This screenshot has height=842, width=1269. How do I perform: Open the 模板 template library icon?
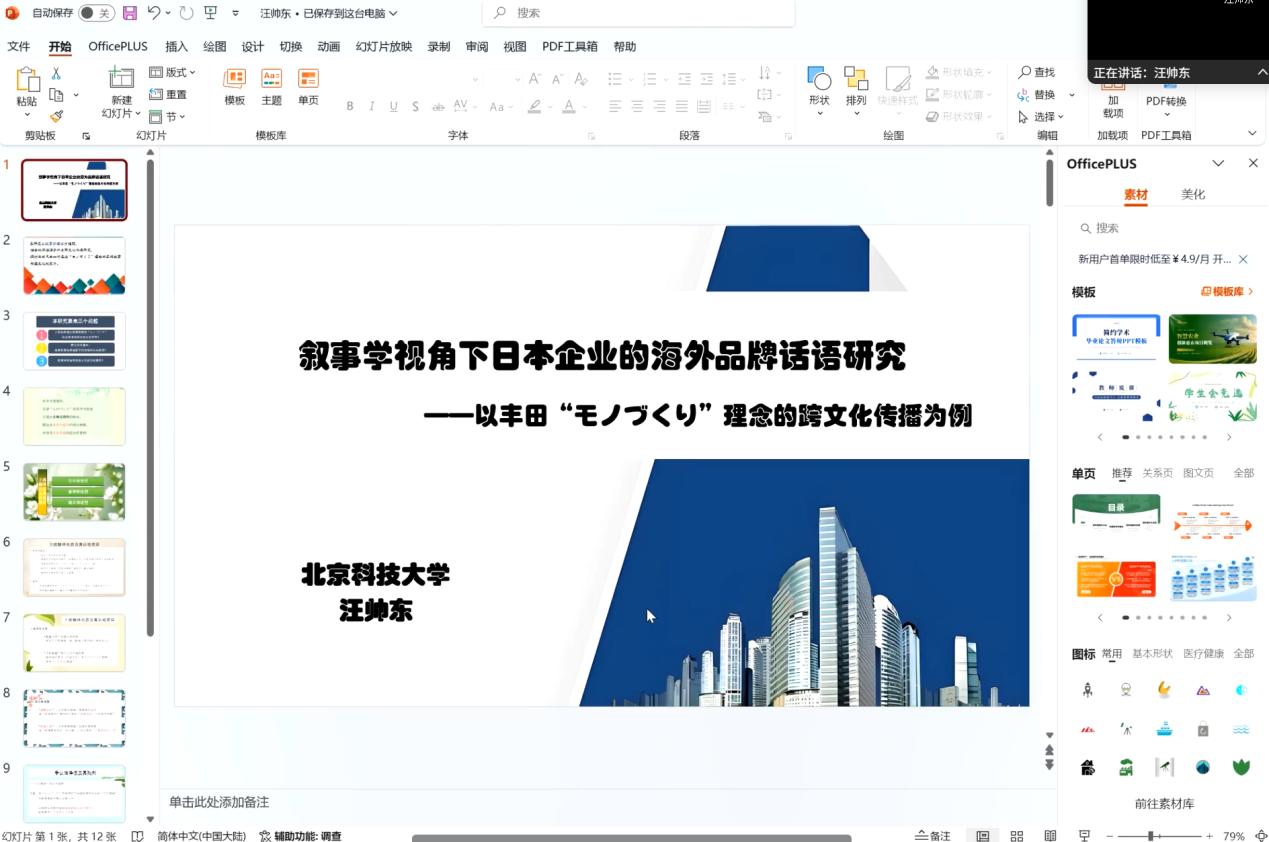[235, 79]
